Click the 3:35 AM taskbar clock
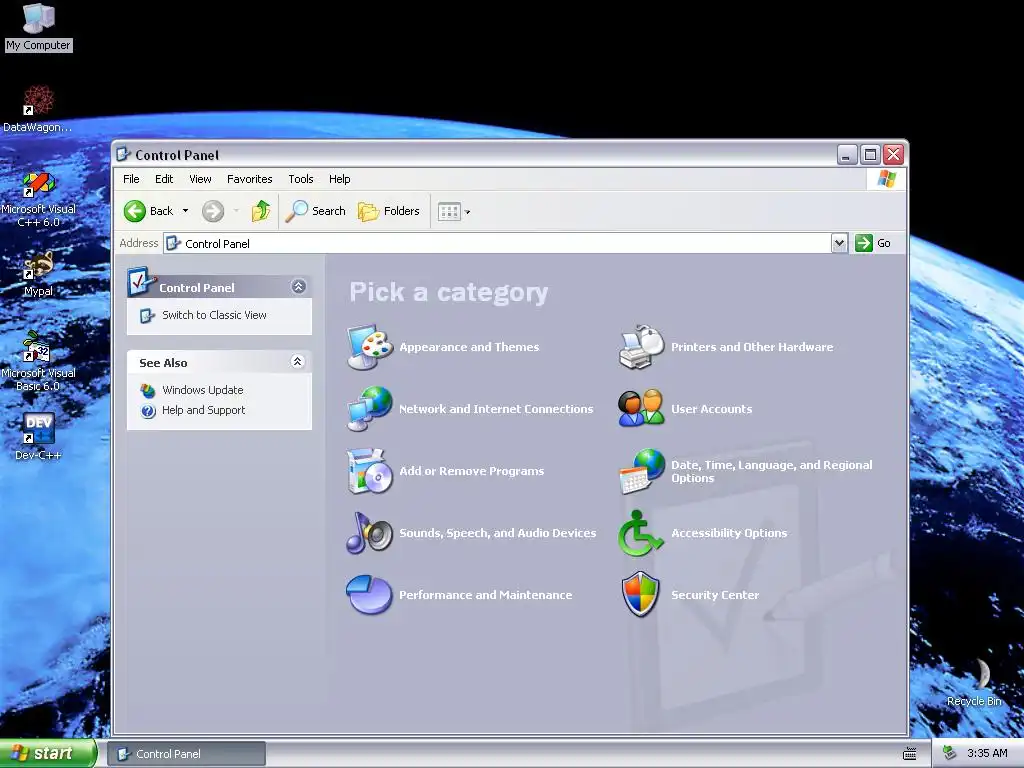Screen dimensions: 1024x768 click(987, 754)
